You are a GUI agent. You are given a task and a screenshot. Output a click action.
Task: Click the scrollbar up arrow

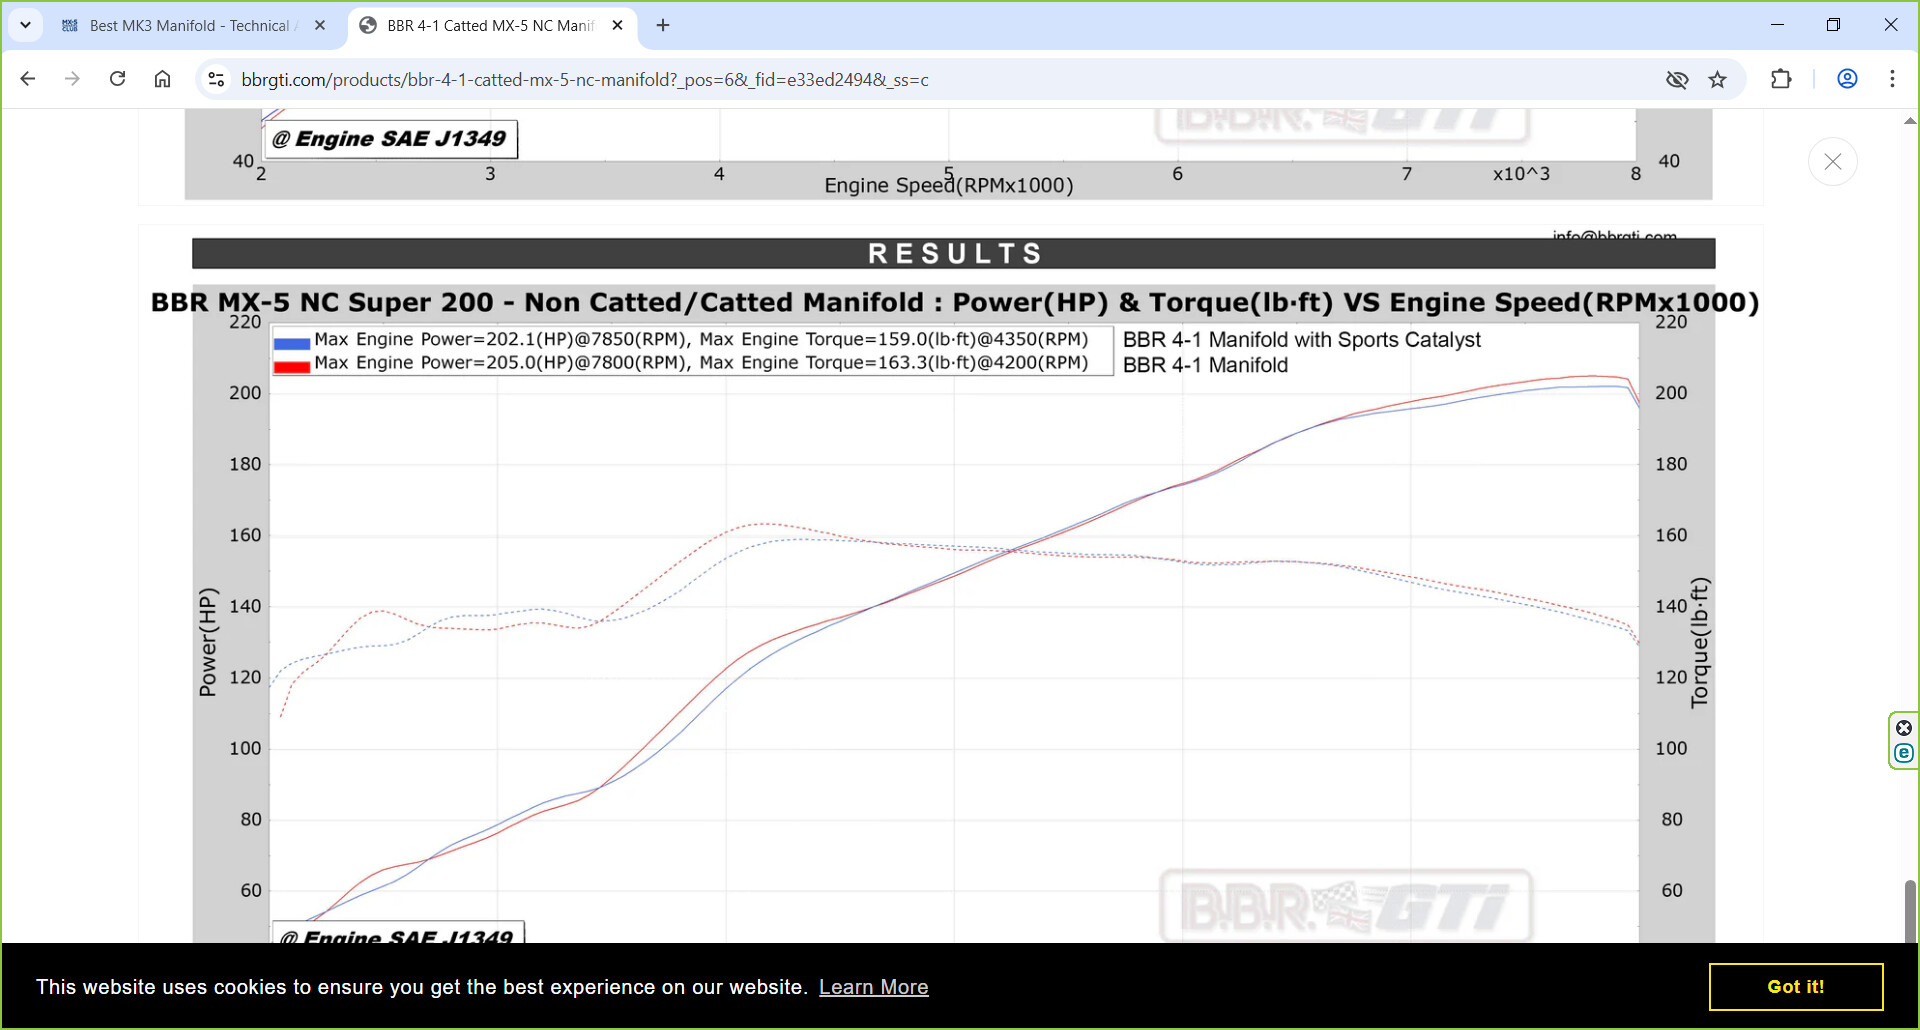click(1910, 120)
